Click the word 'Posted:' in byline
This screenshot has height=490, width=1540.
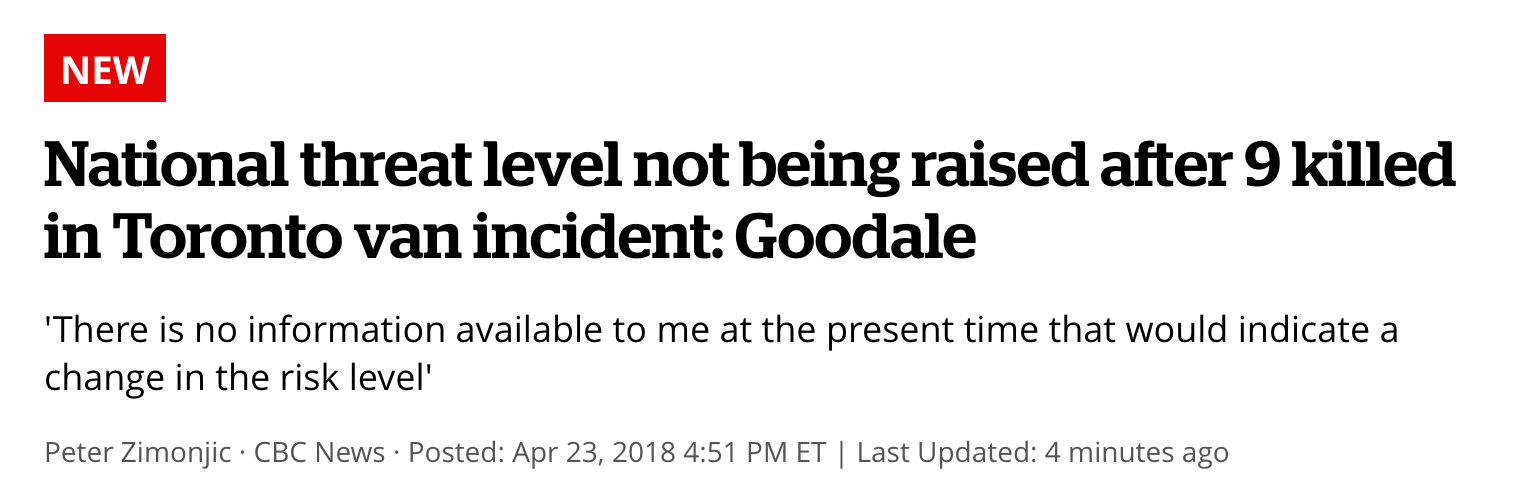point(456,452)
